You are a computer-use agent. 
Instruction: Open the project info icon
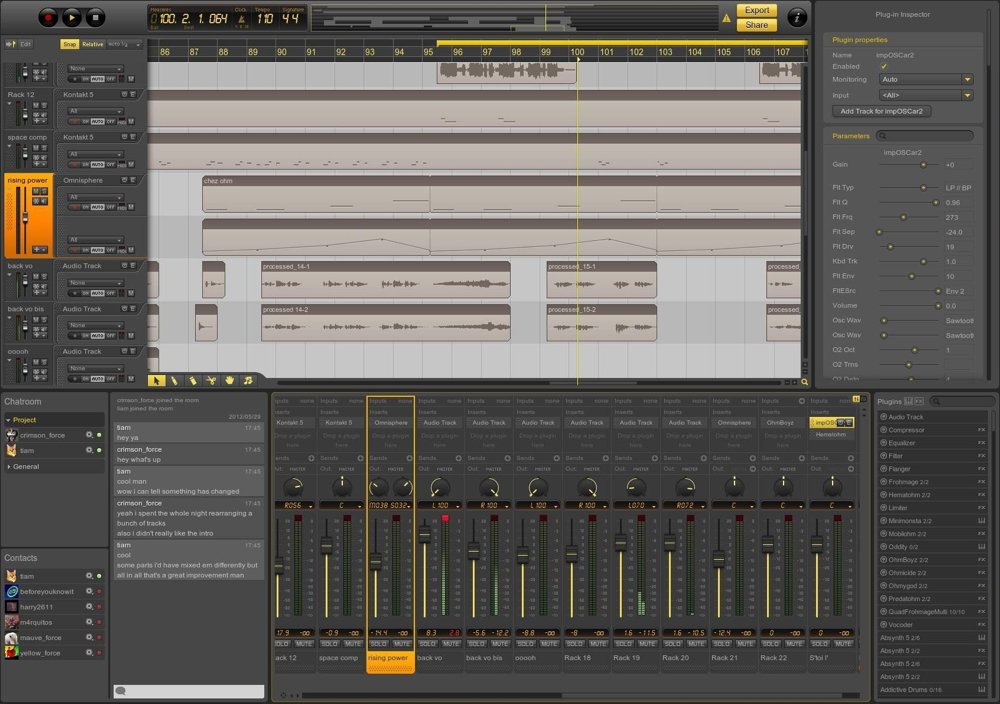(x=797, y=17)
